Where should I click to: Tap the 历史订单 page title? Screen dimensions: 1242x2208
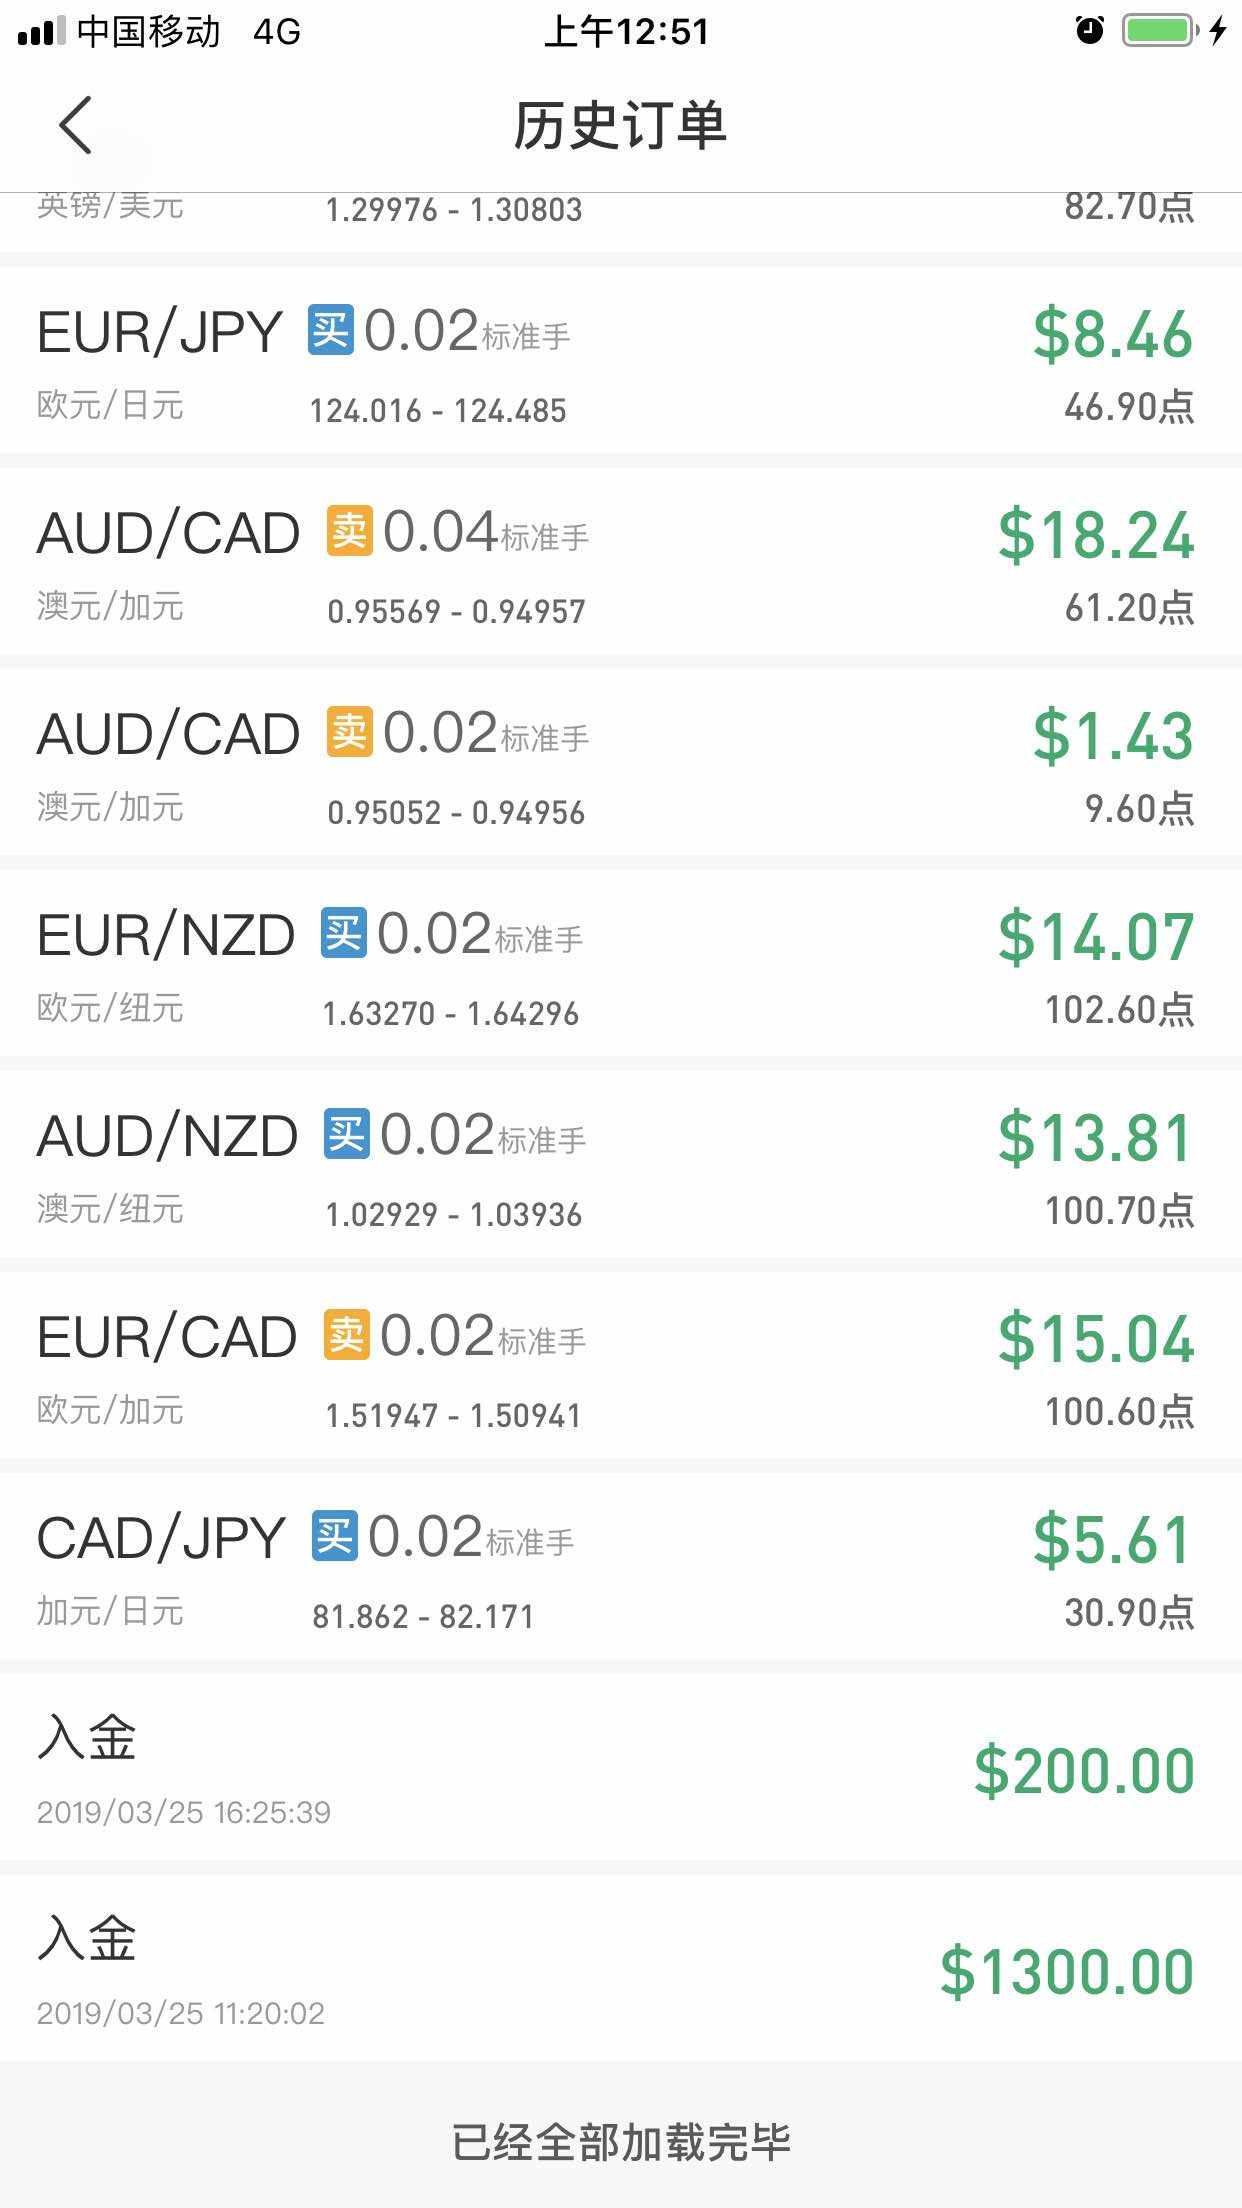tap(620, 126)
